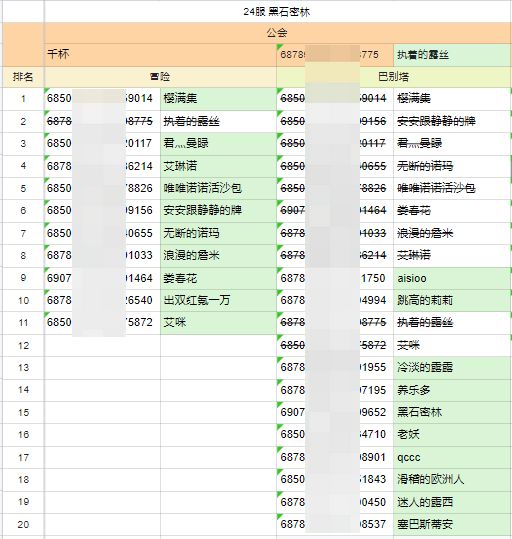Select the ID cell ending in 8537
Screen dimensions: 512x539
click(x=335, y=524)
